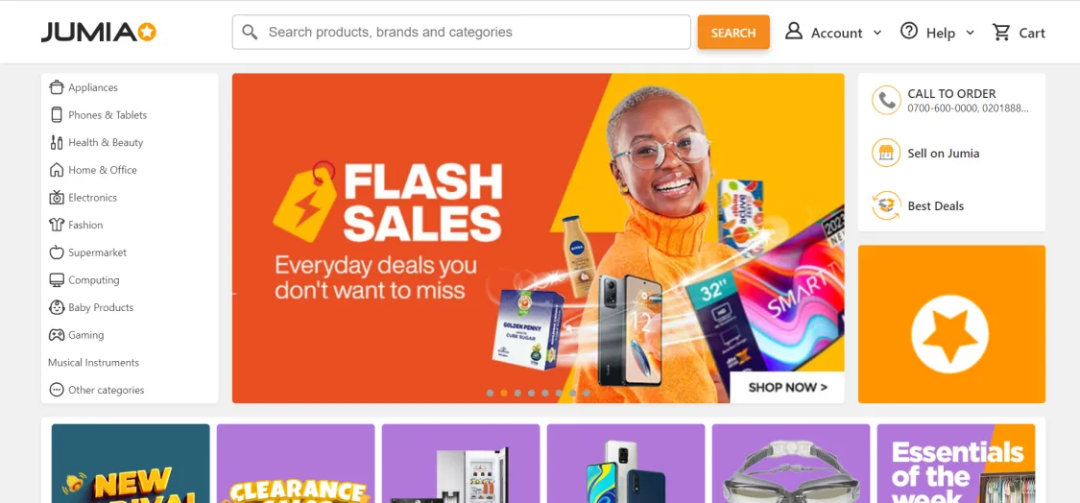Click the orange star promo tile
The image size is (1080, 503).
pos(951,324)
